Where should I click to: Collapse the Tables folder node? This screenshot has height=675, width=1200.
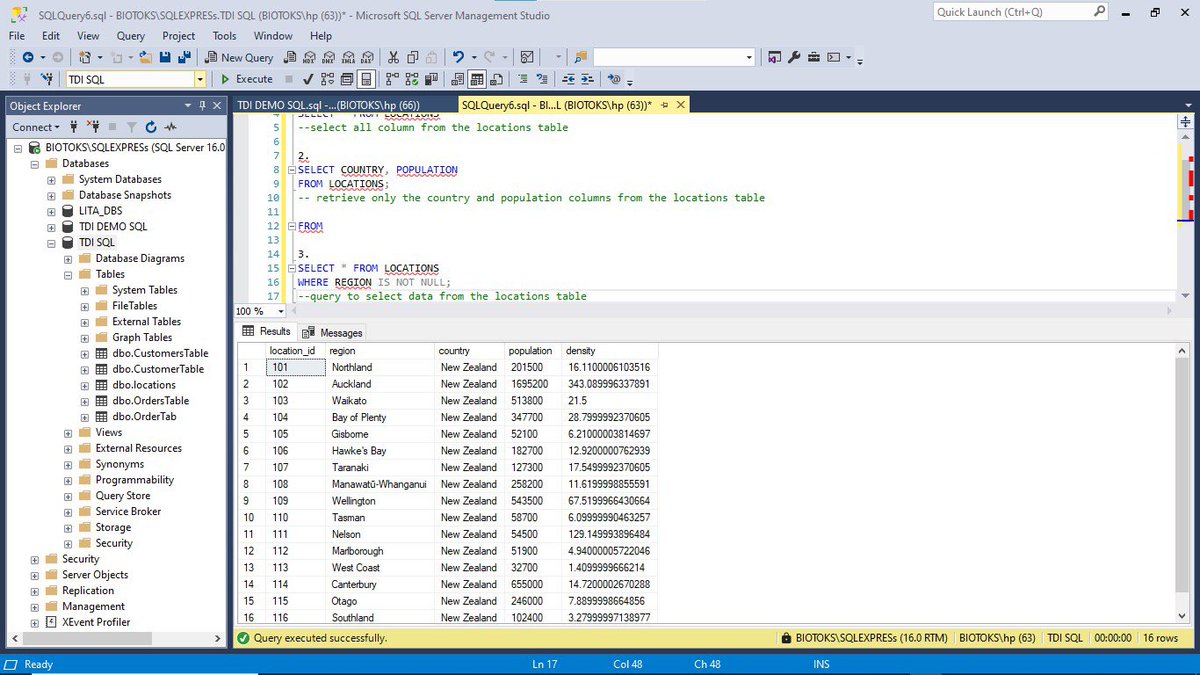68,274
